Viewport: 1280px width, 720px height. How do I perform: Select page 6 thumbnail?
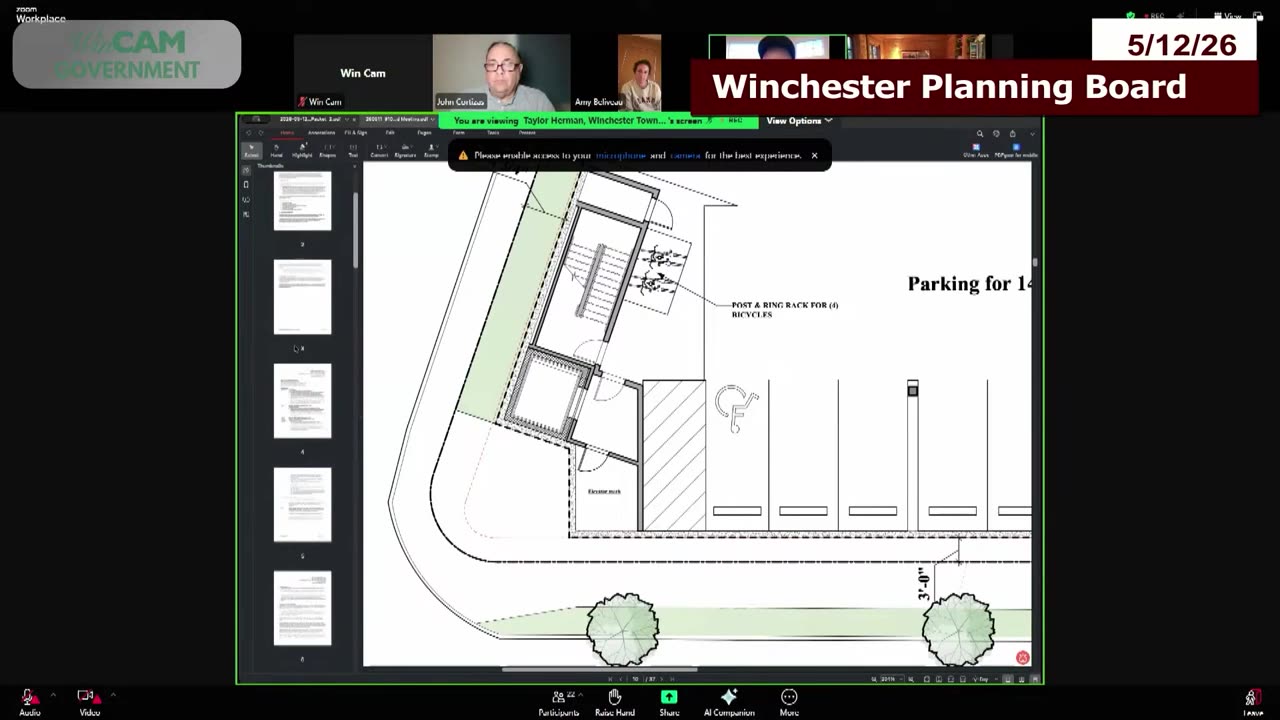click(x=302, y=609)
